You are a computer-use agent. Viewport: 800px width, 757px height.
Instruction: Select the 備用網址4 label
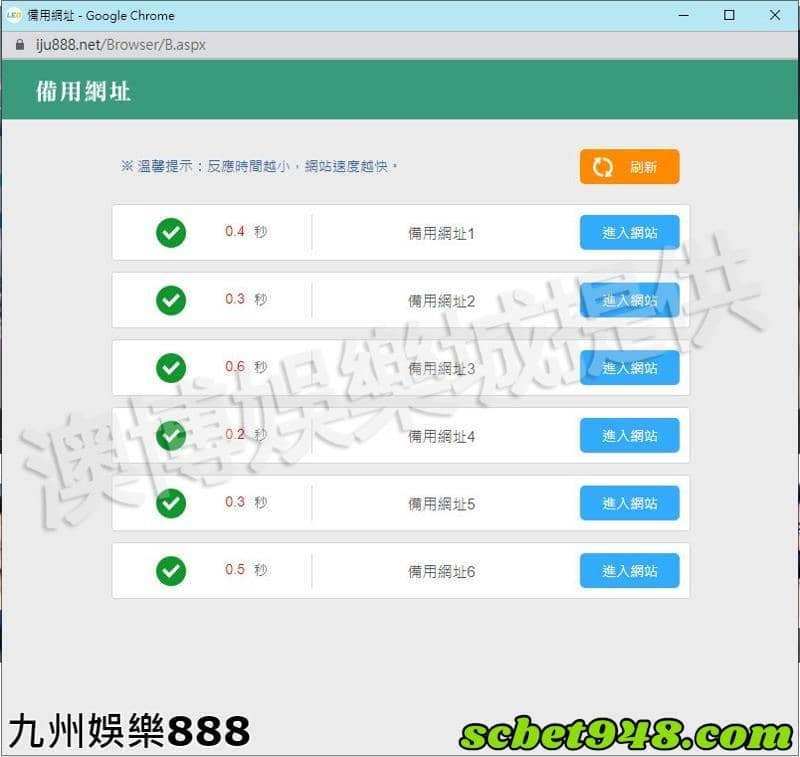441,436
